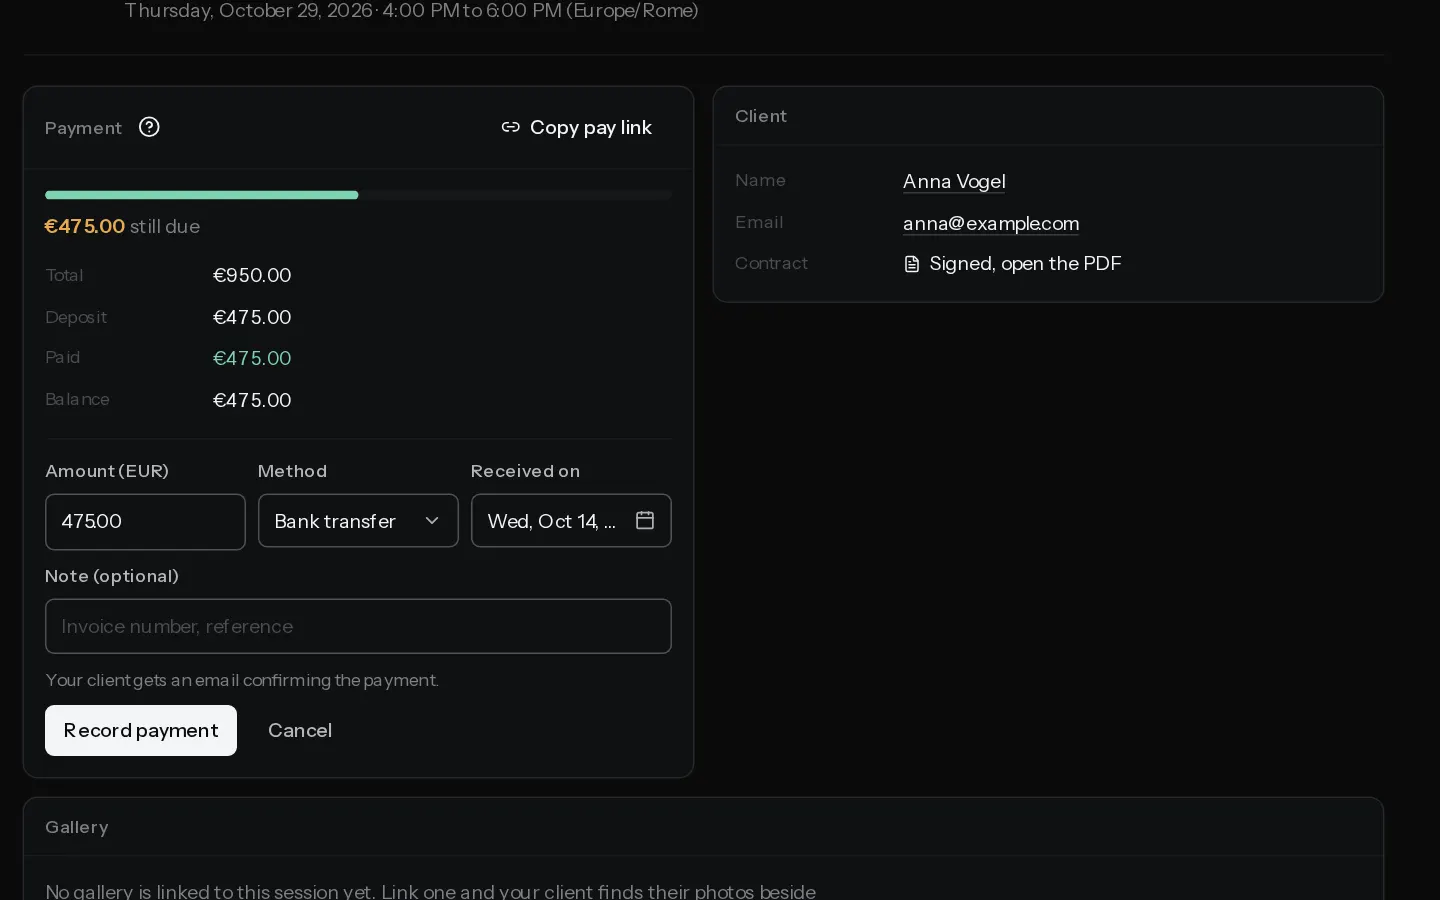Click the payment progress bar
The width and height of the screenshot is (1440, 900).
[358, 195]
